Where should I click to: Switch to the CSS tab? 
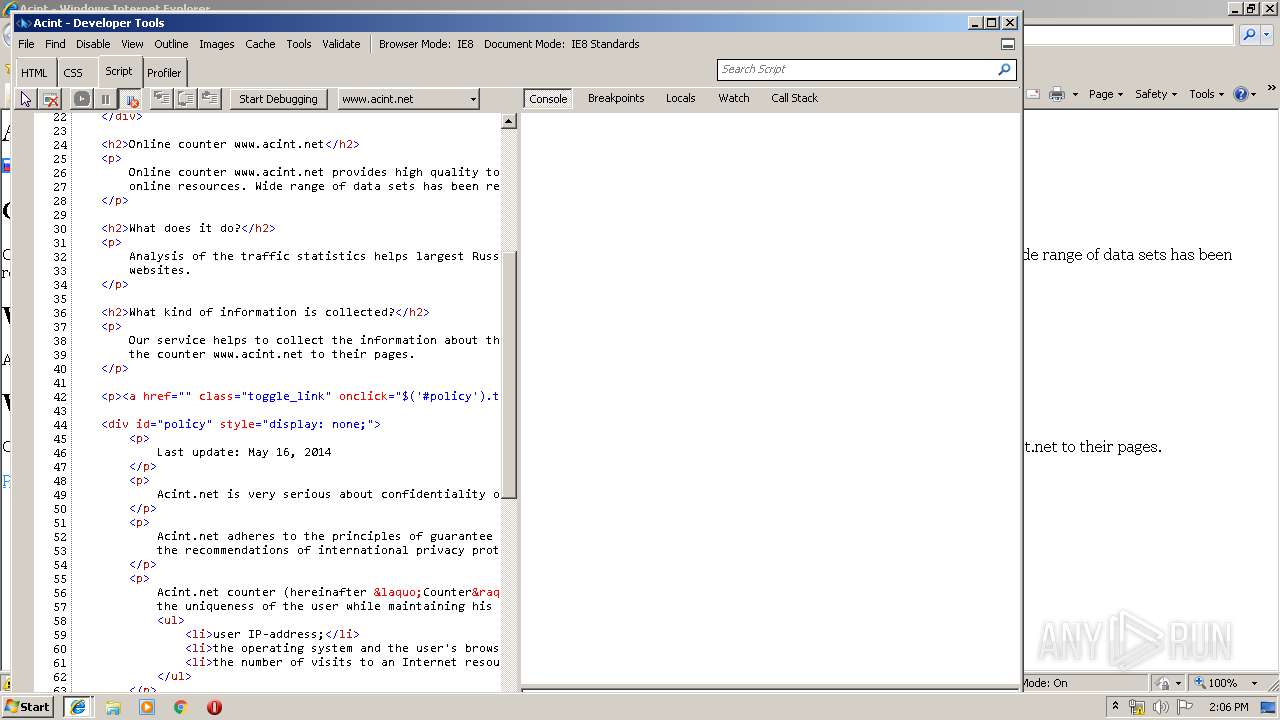[73, 73]
